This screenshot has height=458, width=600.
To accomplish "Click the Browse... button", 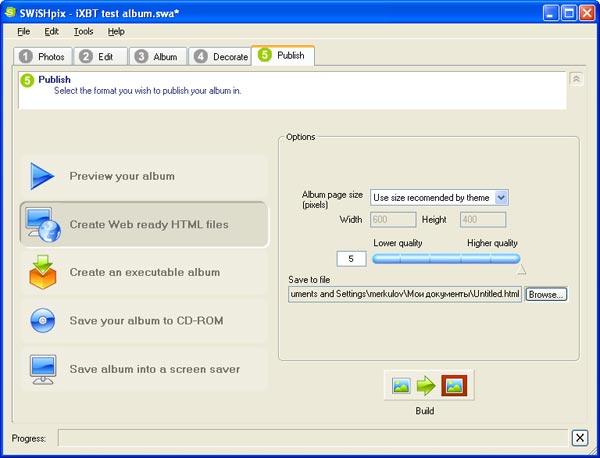I will click(x=546, y=294).
